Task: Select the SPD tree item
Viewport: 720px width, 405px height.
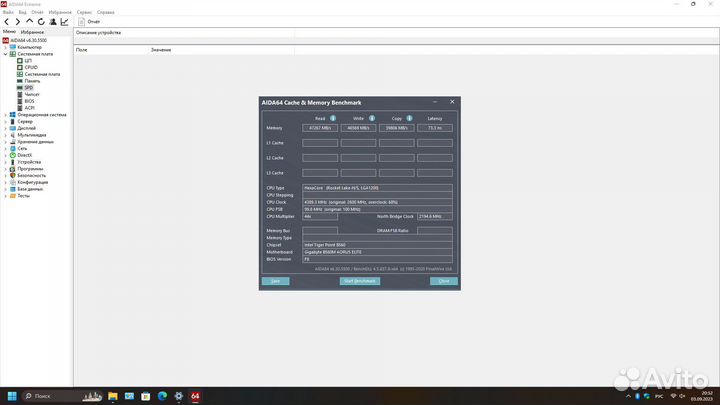Action: (28, 88)
